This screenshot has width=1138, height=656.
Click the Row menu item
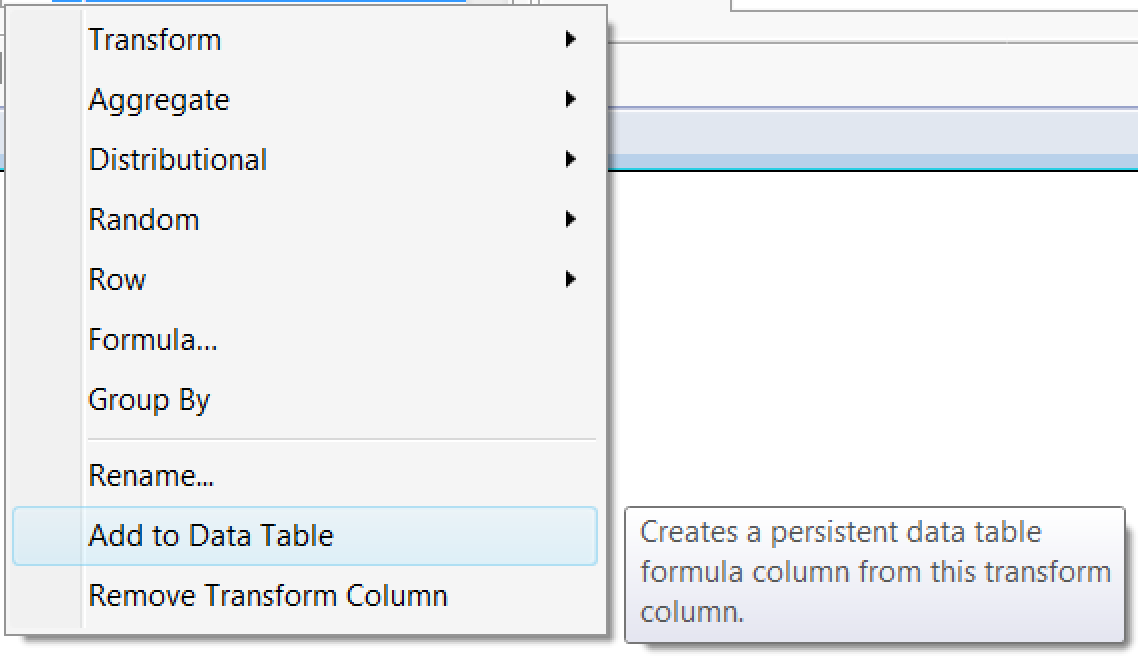[x=117, y=280]
